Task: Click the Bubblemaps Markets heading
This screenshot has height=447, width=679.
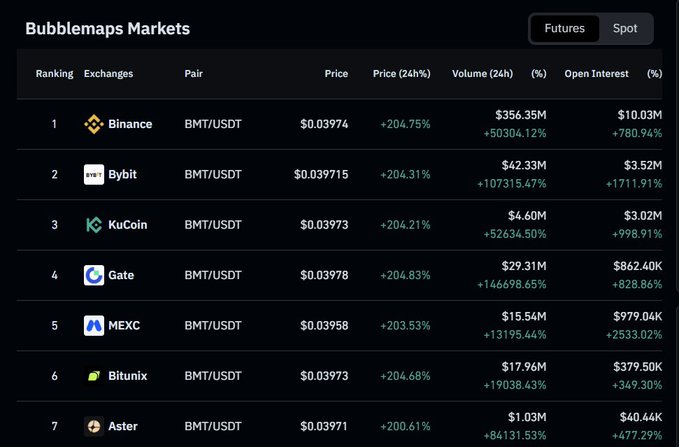Action: click(x=107, y=29)
